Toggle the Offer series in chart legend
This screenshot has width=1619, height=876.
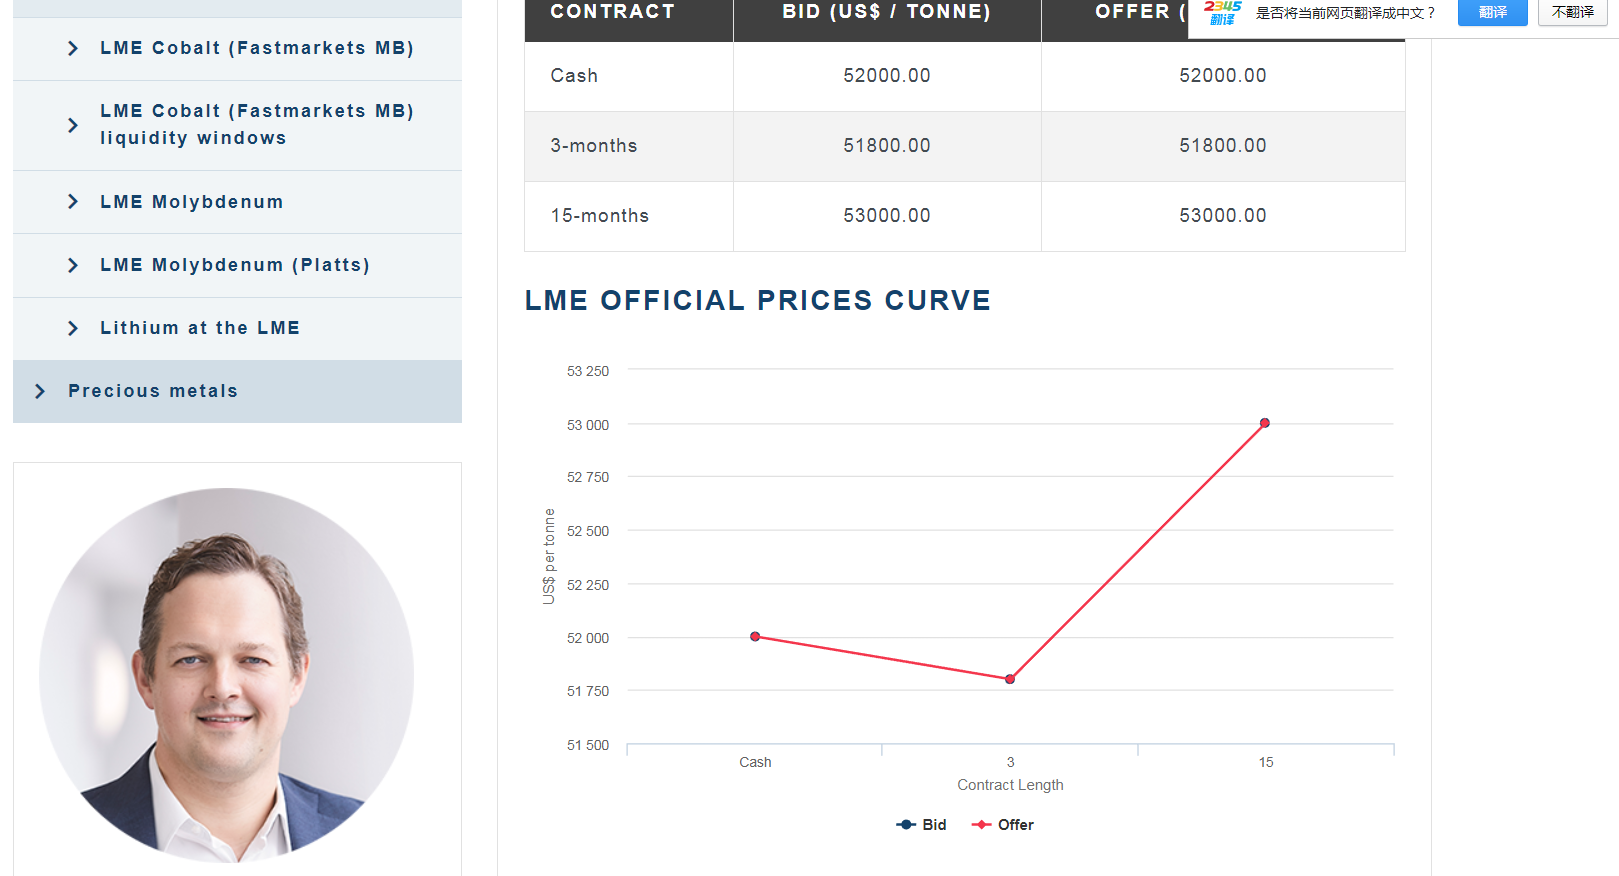click(1003, 825)
